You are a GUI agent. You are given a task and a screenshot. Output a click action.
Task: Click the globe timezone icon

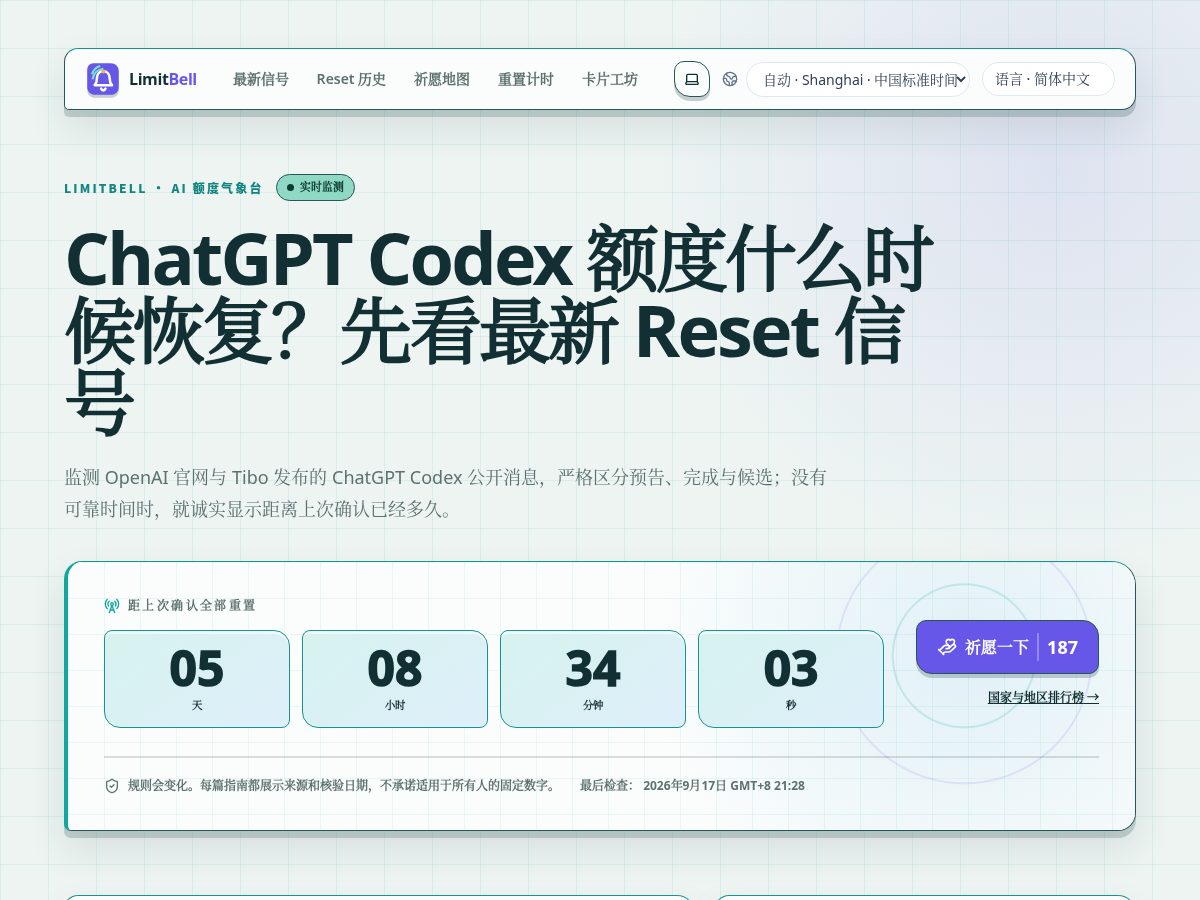[x=730, y=79]
